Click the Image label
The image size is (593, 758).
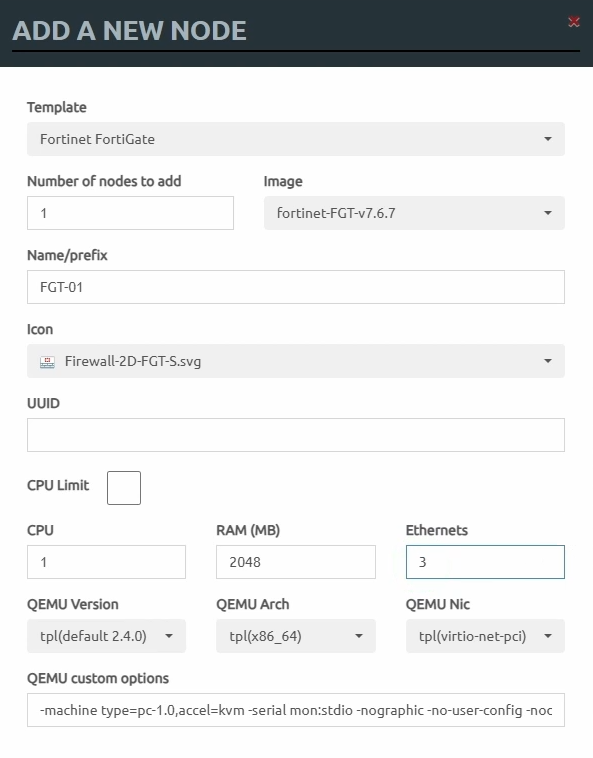(x=283, y=181)
